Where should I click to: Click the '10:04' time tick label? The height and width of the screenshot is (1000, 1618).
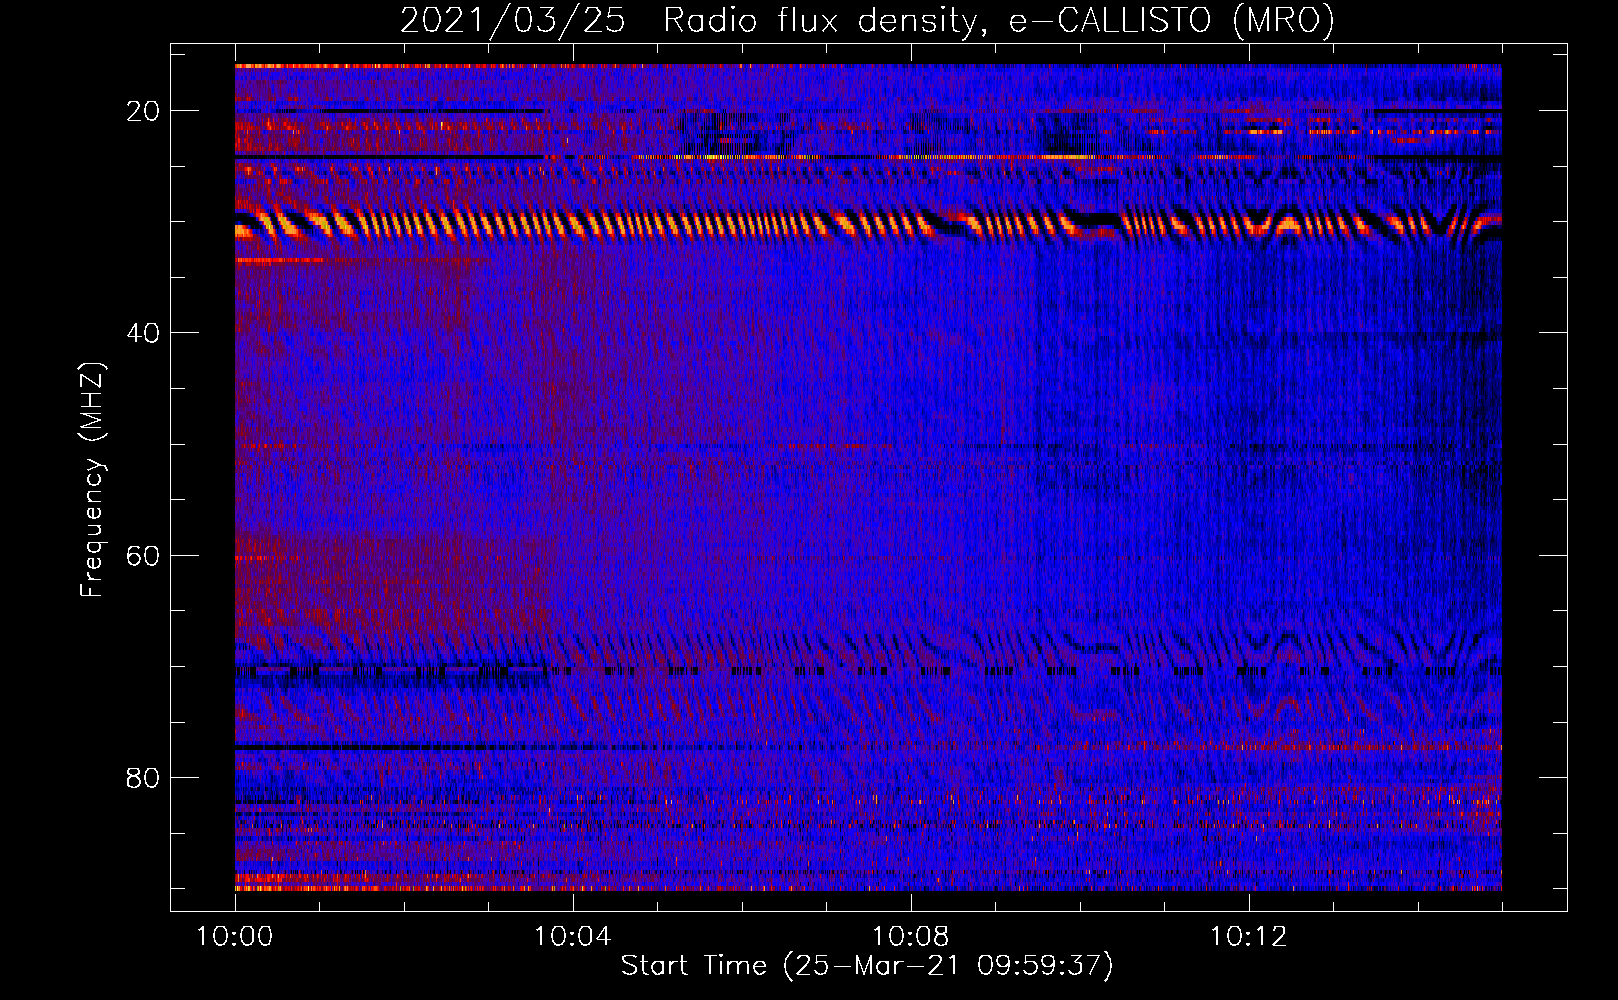pyautogui.click(x=572, y=937)
